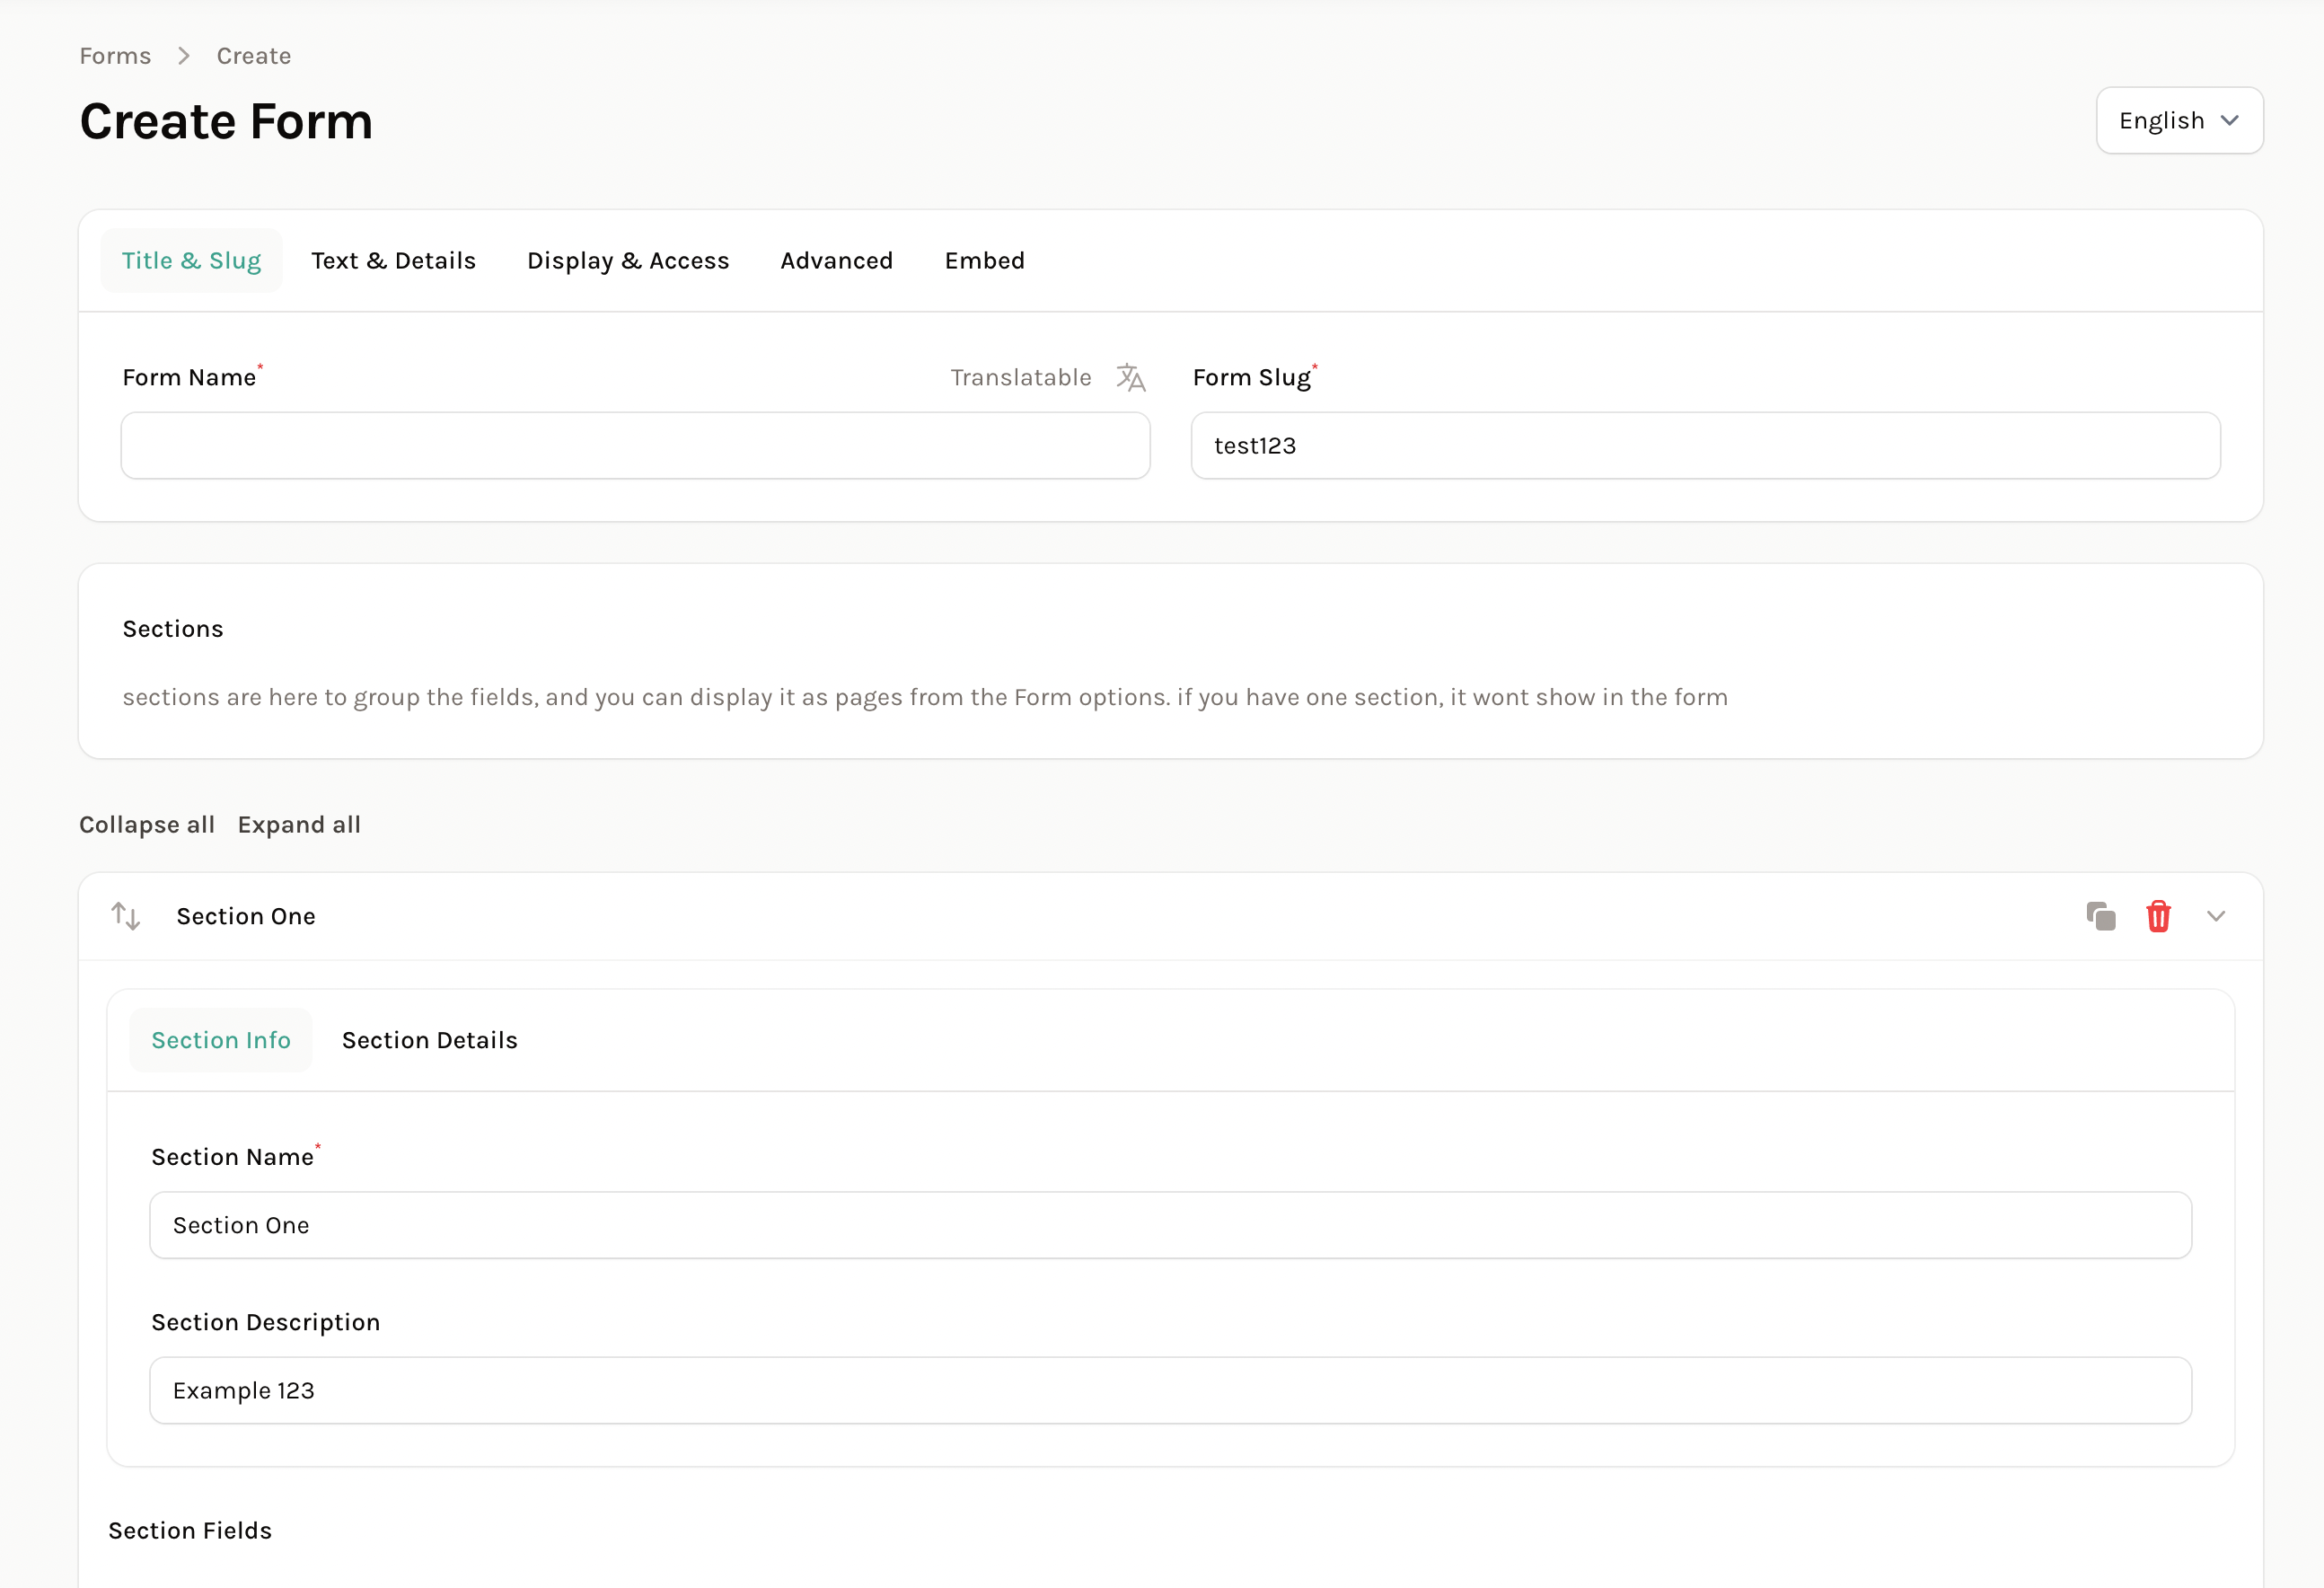Click the Section Description field with Example 123

tap(1170, 1390)
